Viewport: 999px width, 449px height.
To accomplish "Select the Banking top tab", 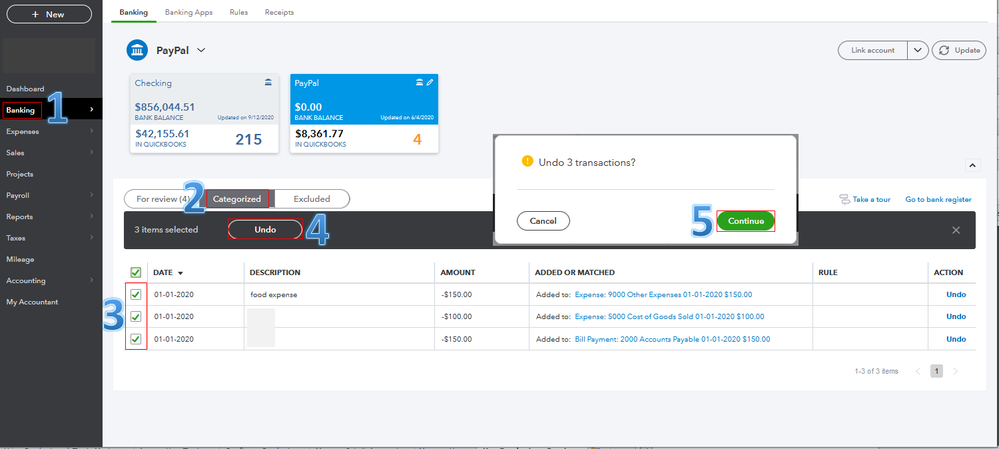I will pos(133,12).
